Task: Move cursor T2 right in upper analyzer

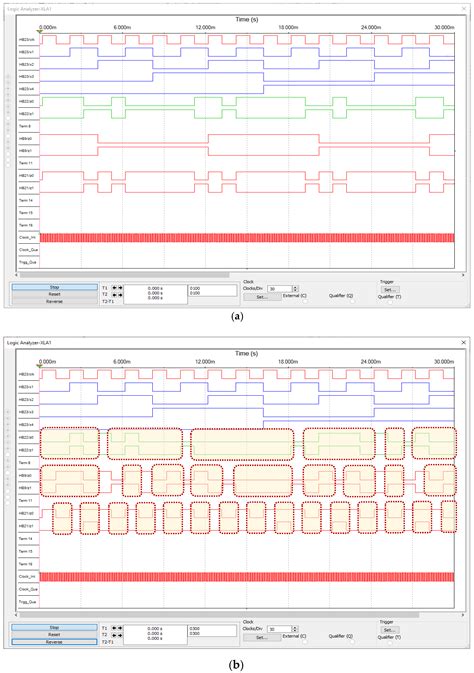Action: coord(120,295)
